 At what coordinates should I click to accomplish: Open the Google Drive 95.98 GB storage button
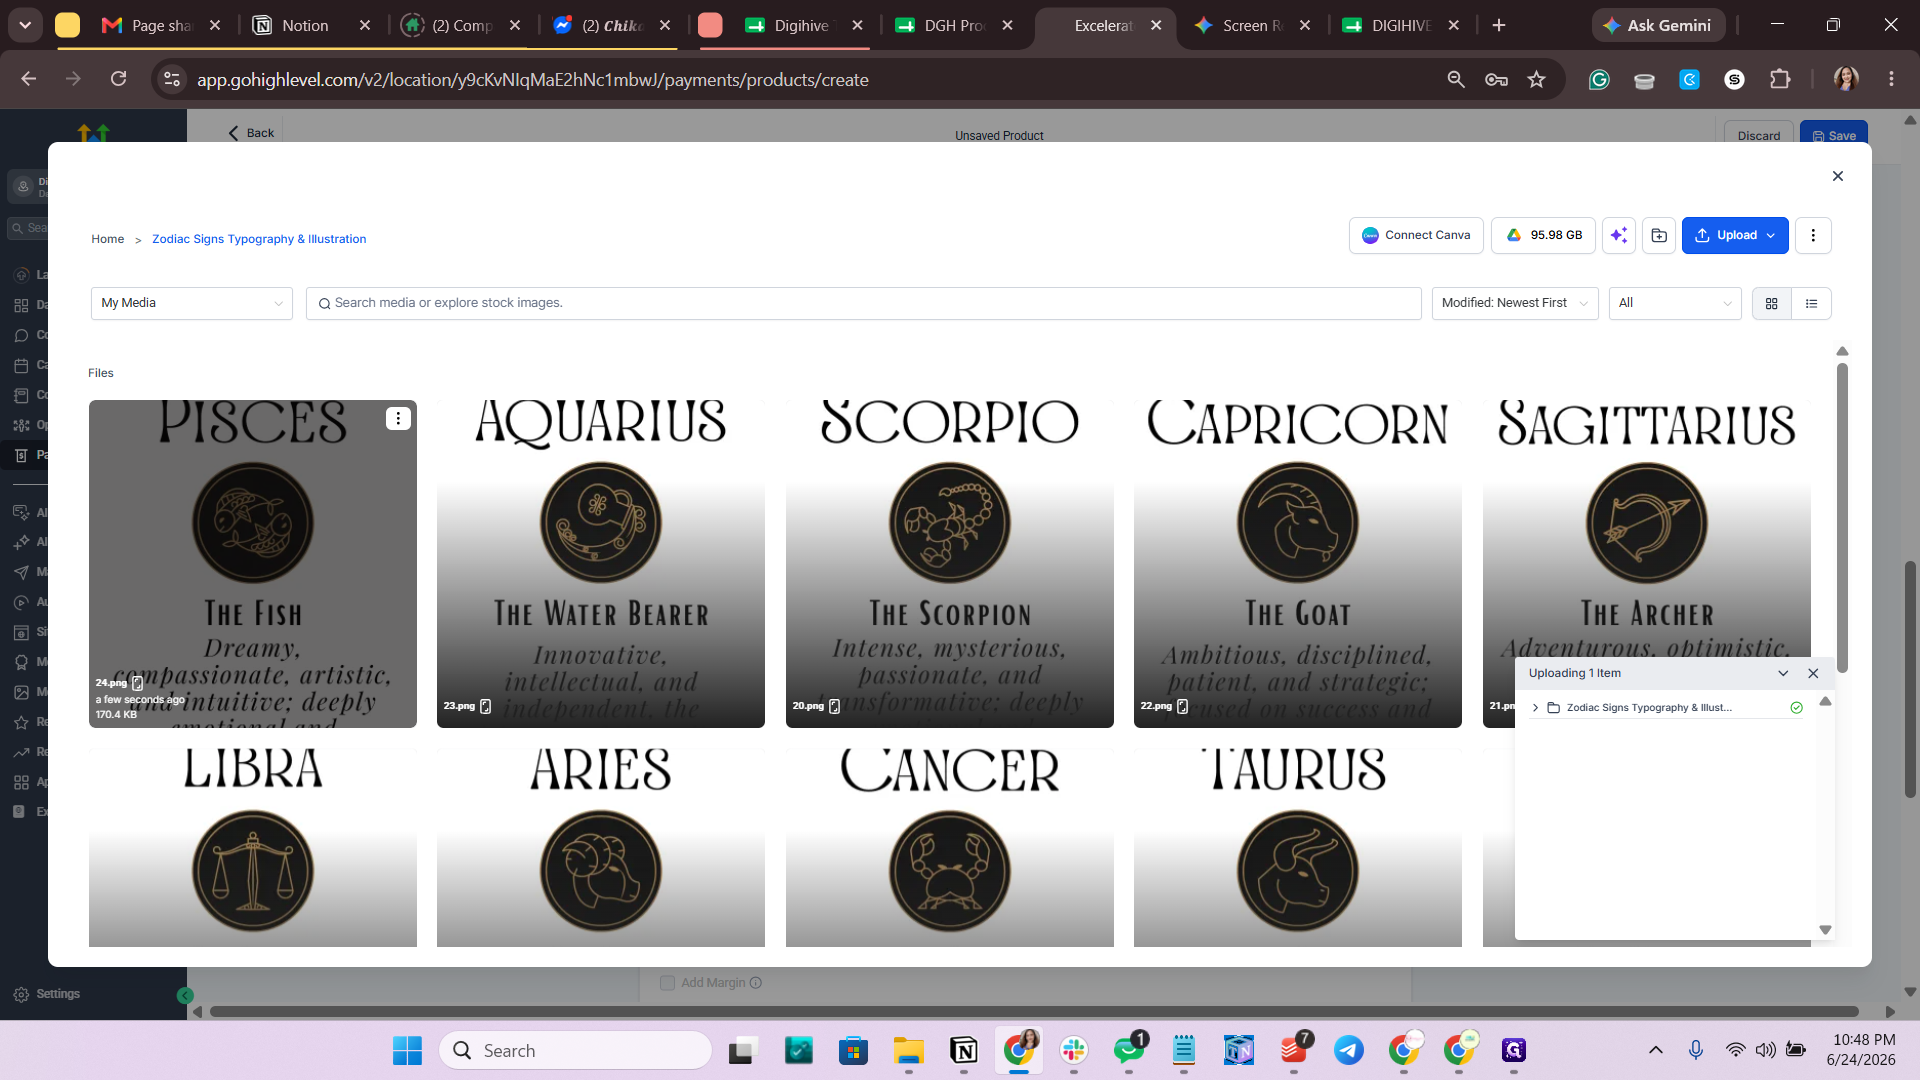[x=1544, y=236]
